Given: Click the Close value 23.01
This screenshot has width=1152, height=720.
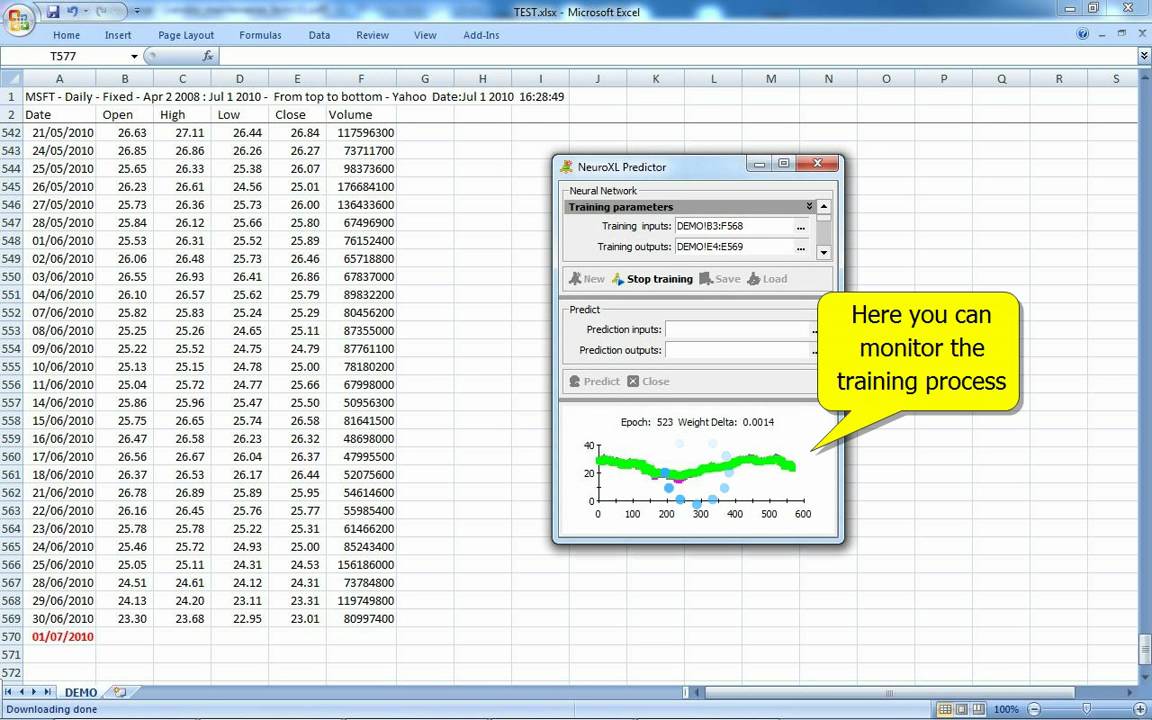Looking at the screenshot, I should coord(297,619).
